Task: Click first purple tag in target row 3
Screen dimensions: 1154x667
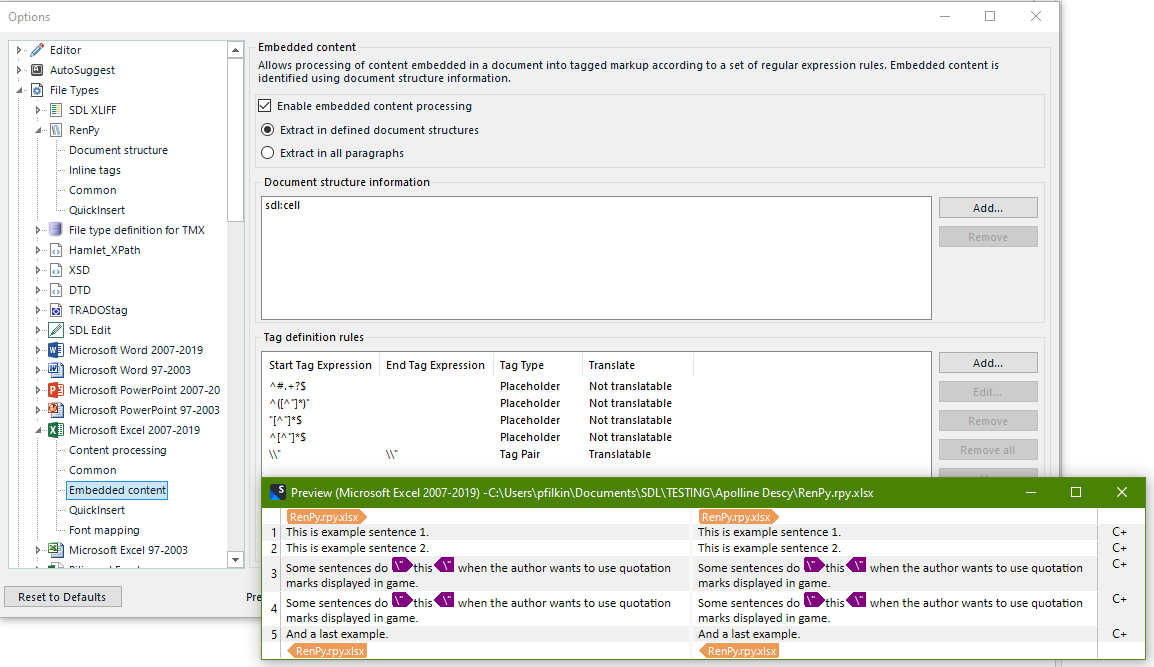Action: 813,565
